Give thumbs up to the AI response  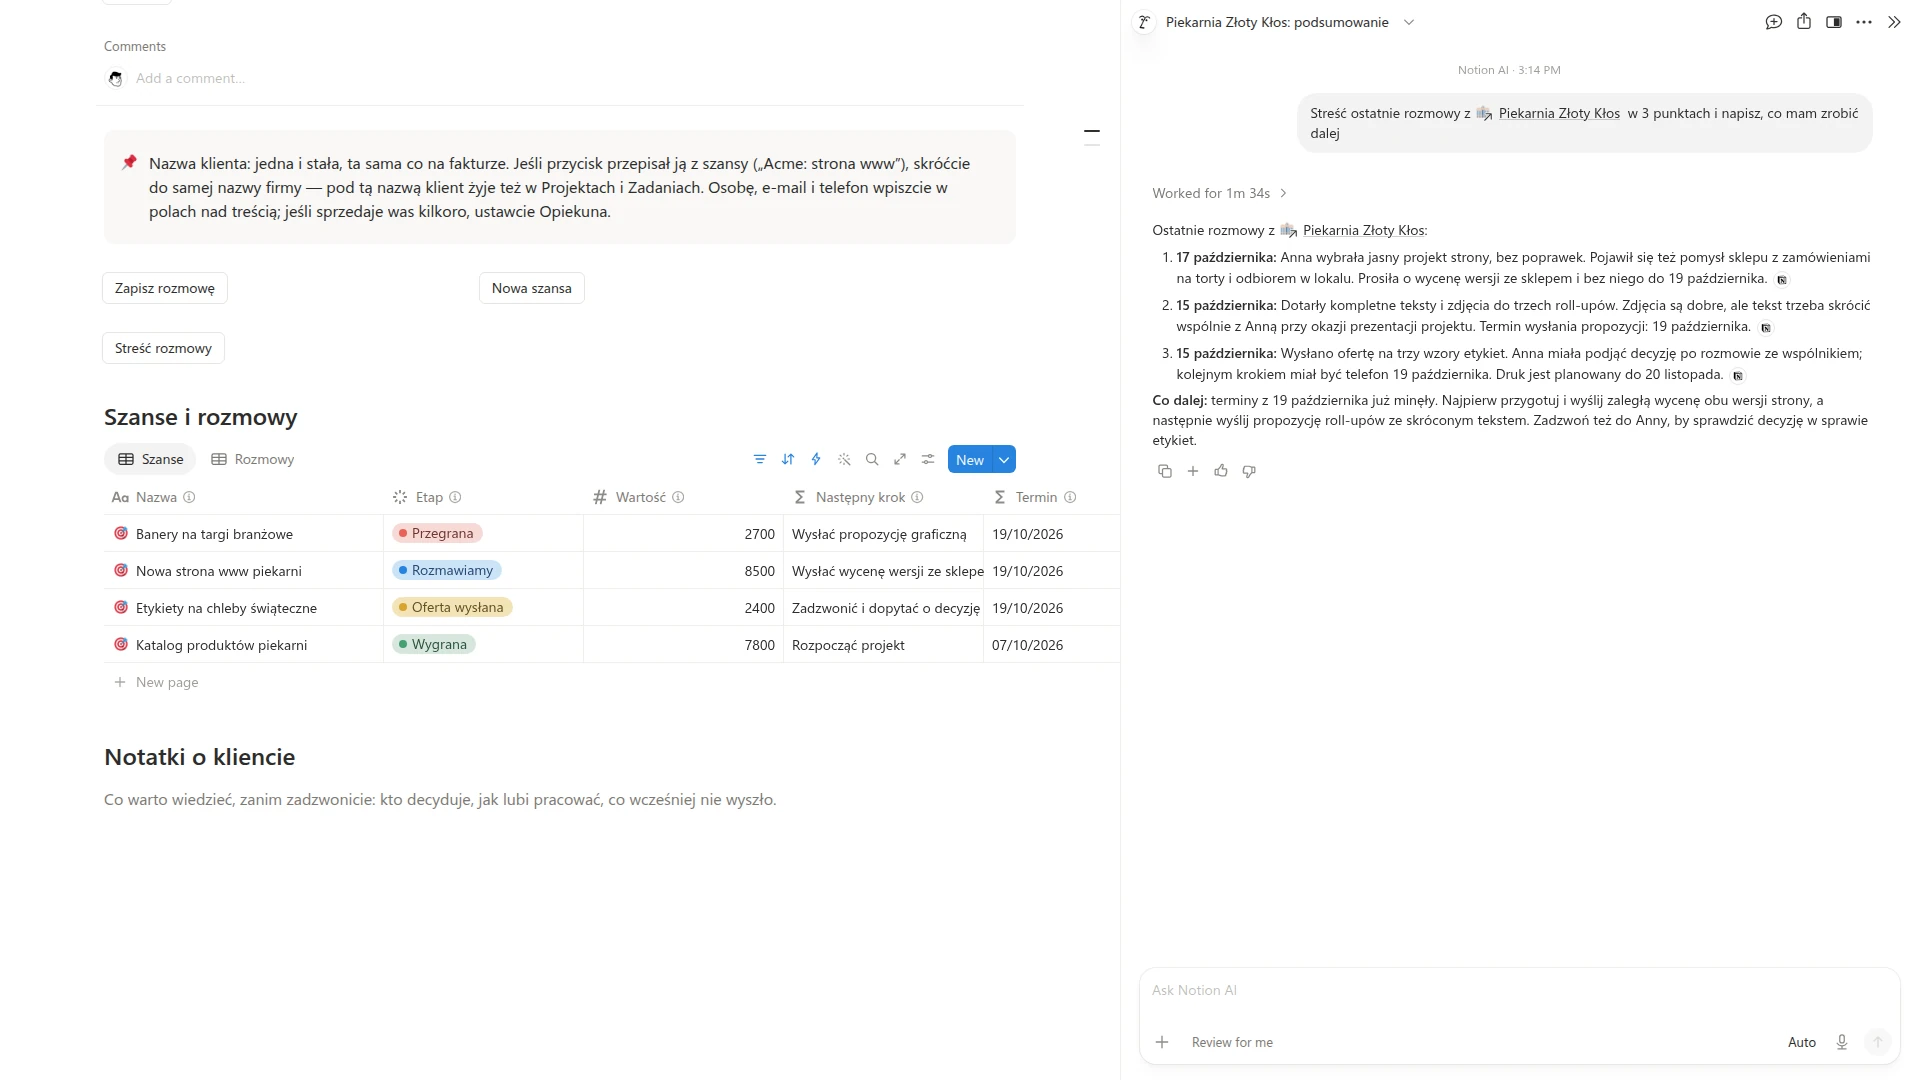click(x=1220, y=471)
